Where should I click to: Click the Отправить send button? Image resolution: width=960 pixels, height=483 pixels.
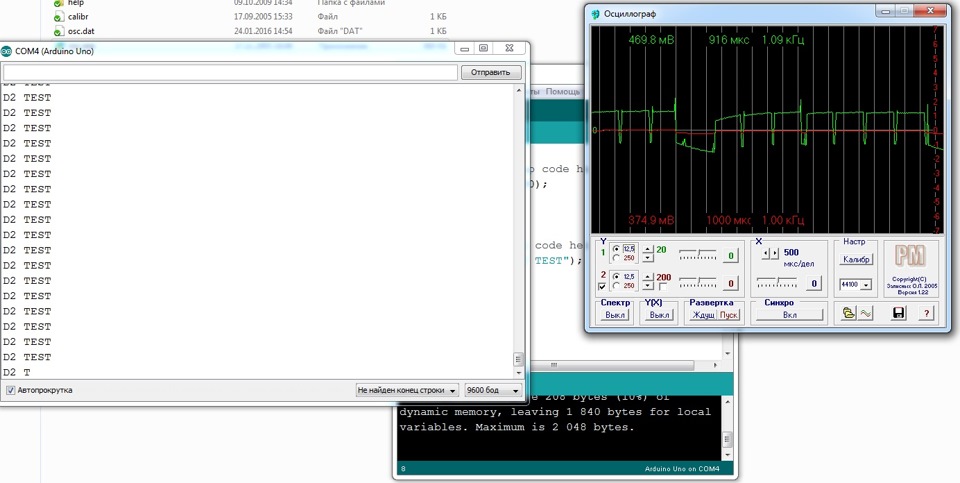coord(490,72)
